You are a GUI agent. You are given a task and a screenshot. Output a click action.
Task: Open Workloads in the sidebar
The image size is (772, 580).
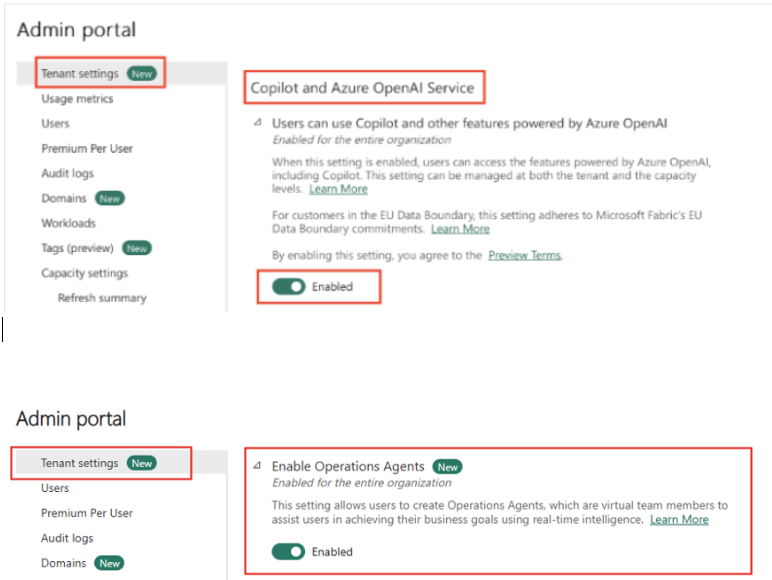point(68,223)
